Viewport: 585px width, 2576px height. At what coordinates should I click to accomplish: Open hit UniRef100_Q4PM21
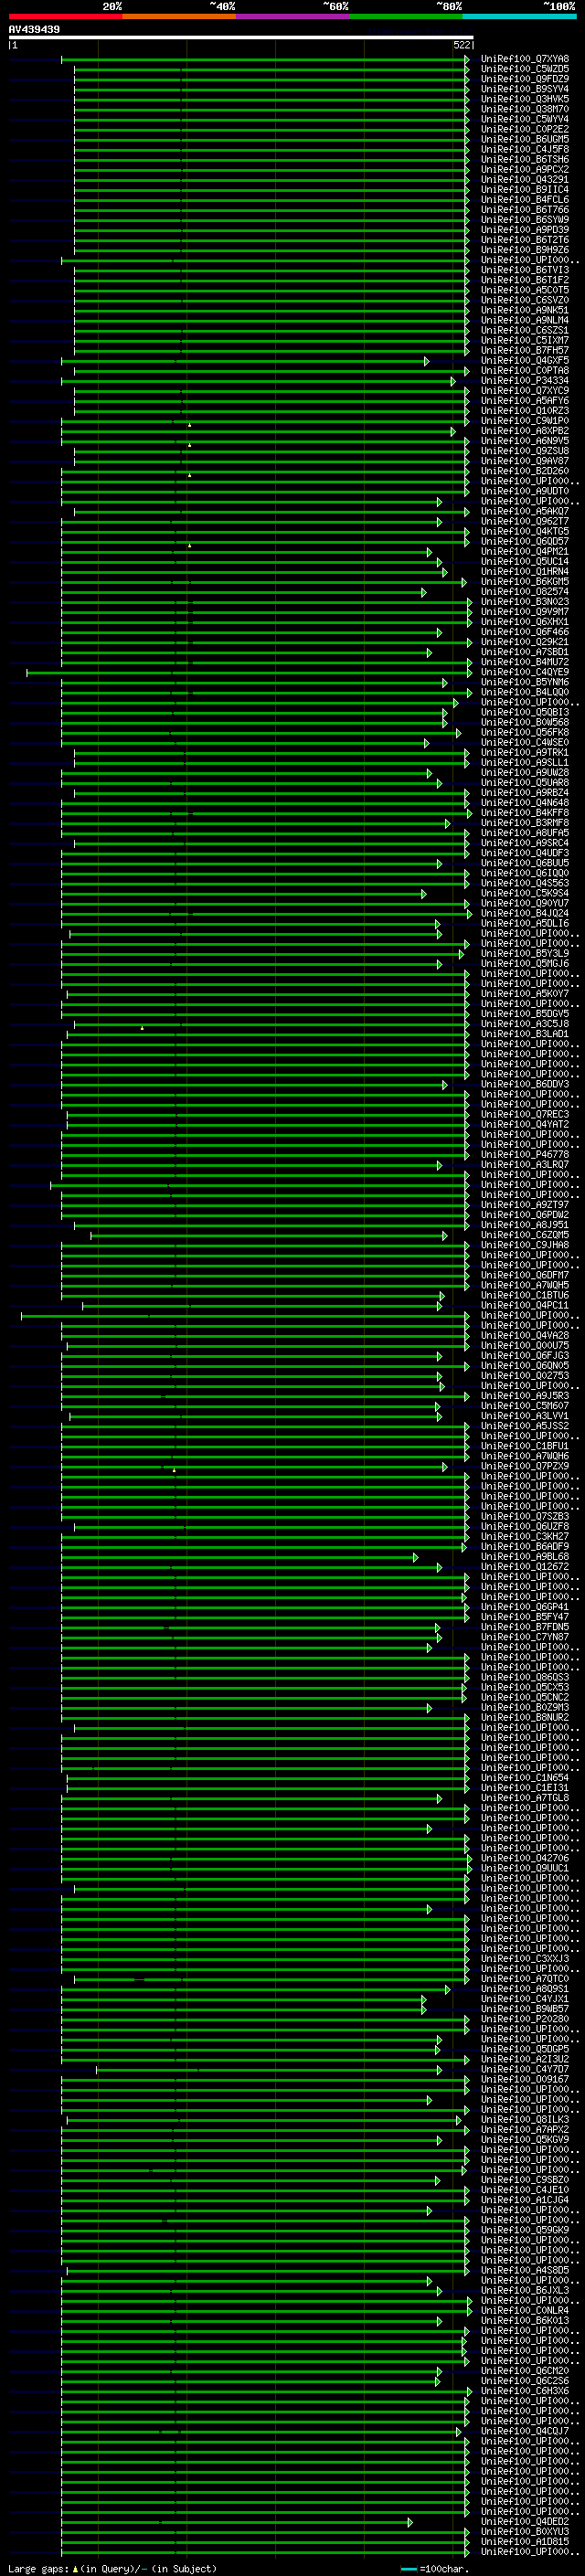[x=525, y=552]
